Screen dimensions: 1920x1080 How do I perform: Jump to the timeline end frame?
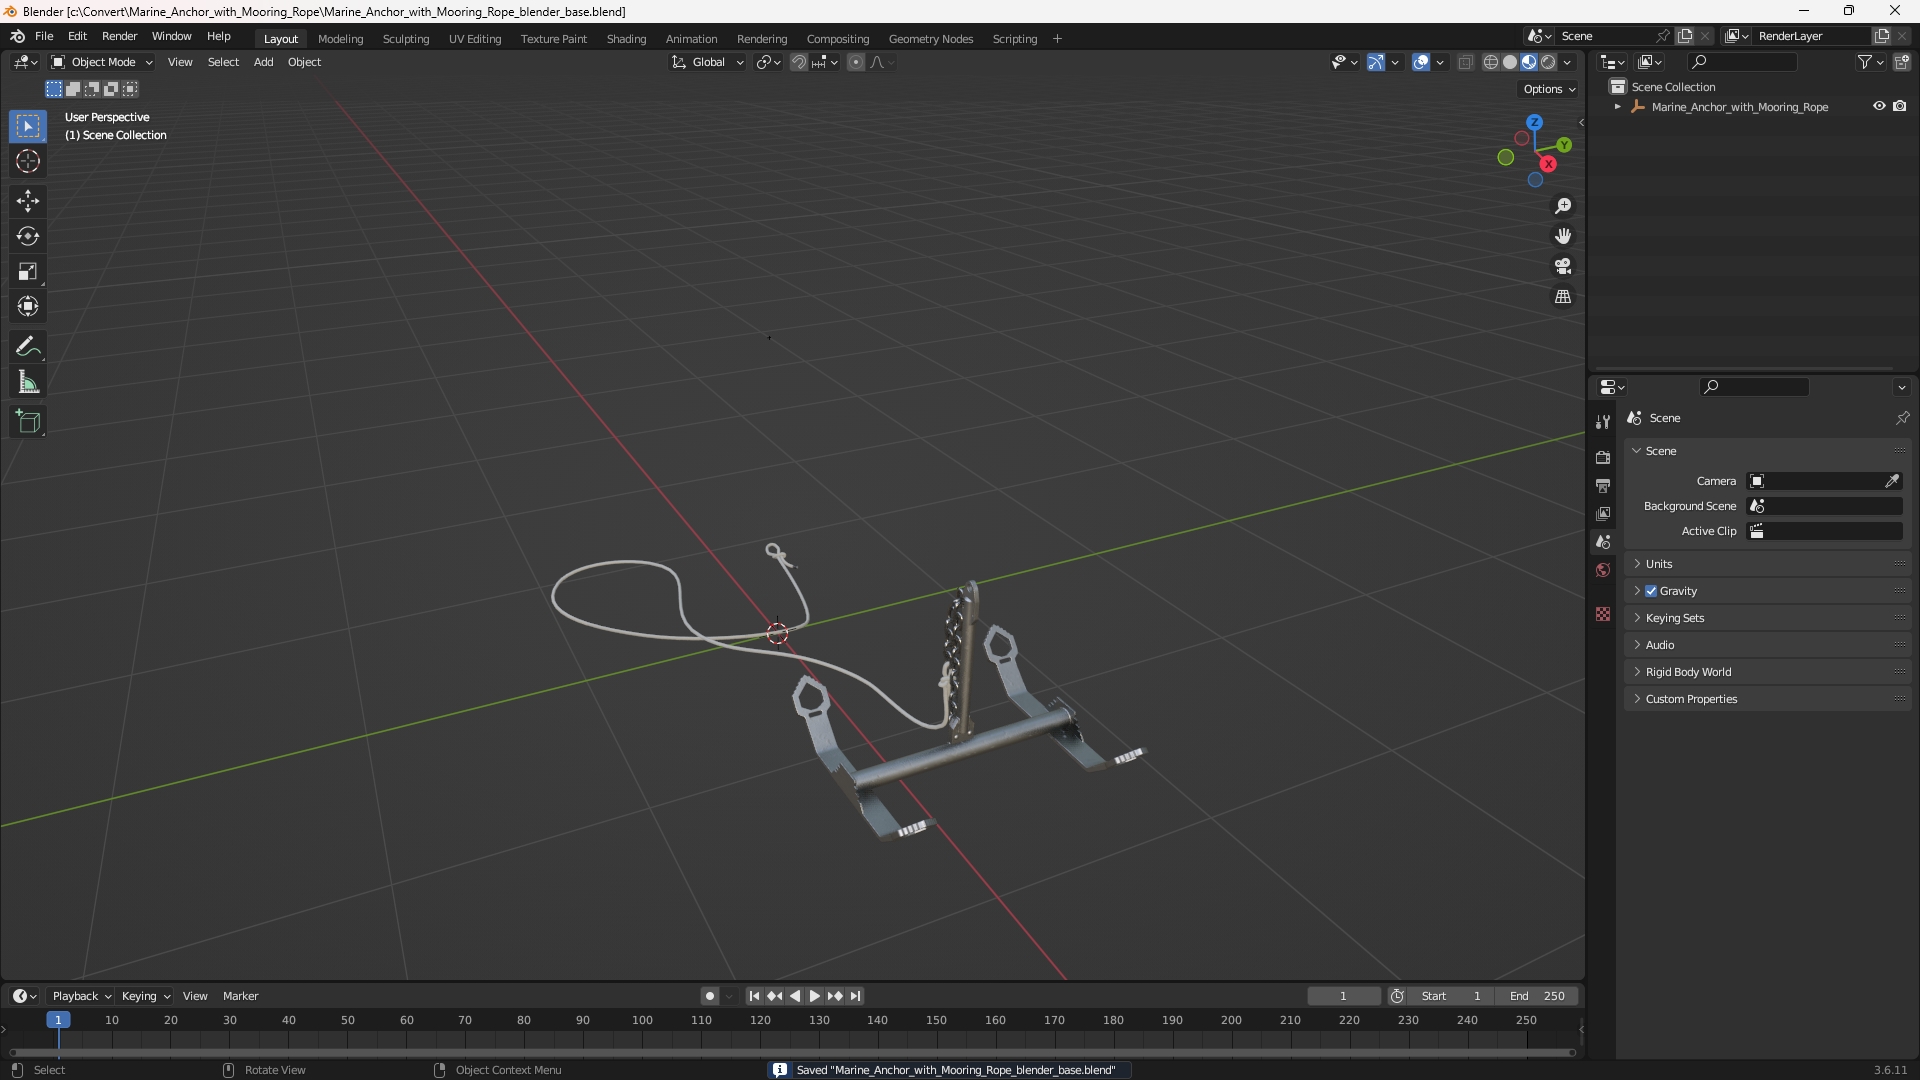click(x=855, y=996)
